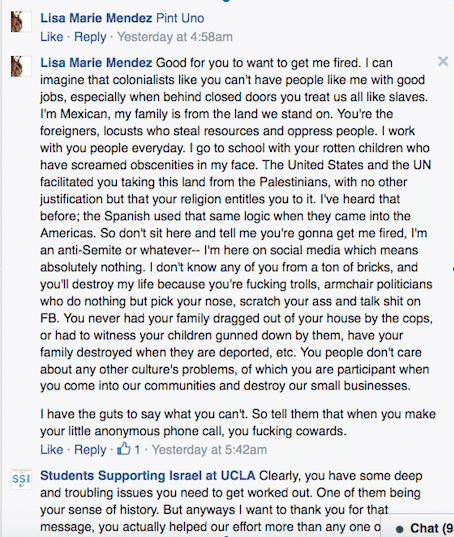View who liked via the '1' count

[x=137, y=449]
